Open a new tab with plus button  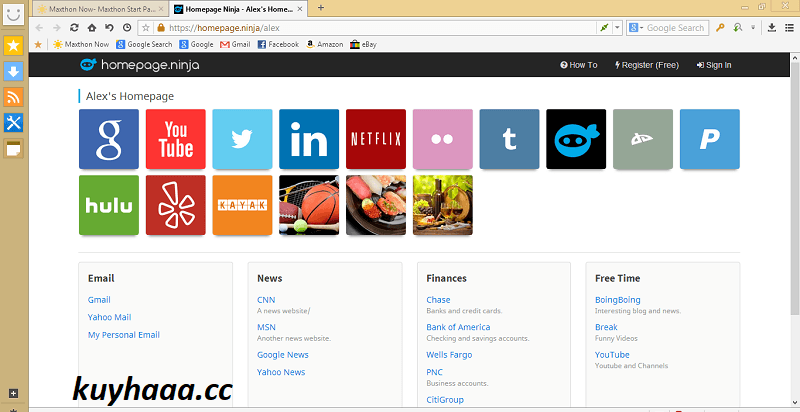coord(321,8)
